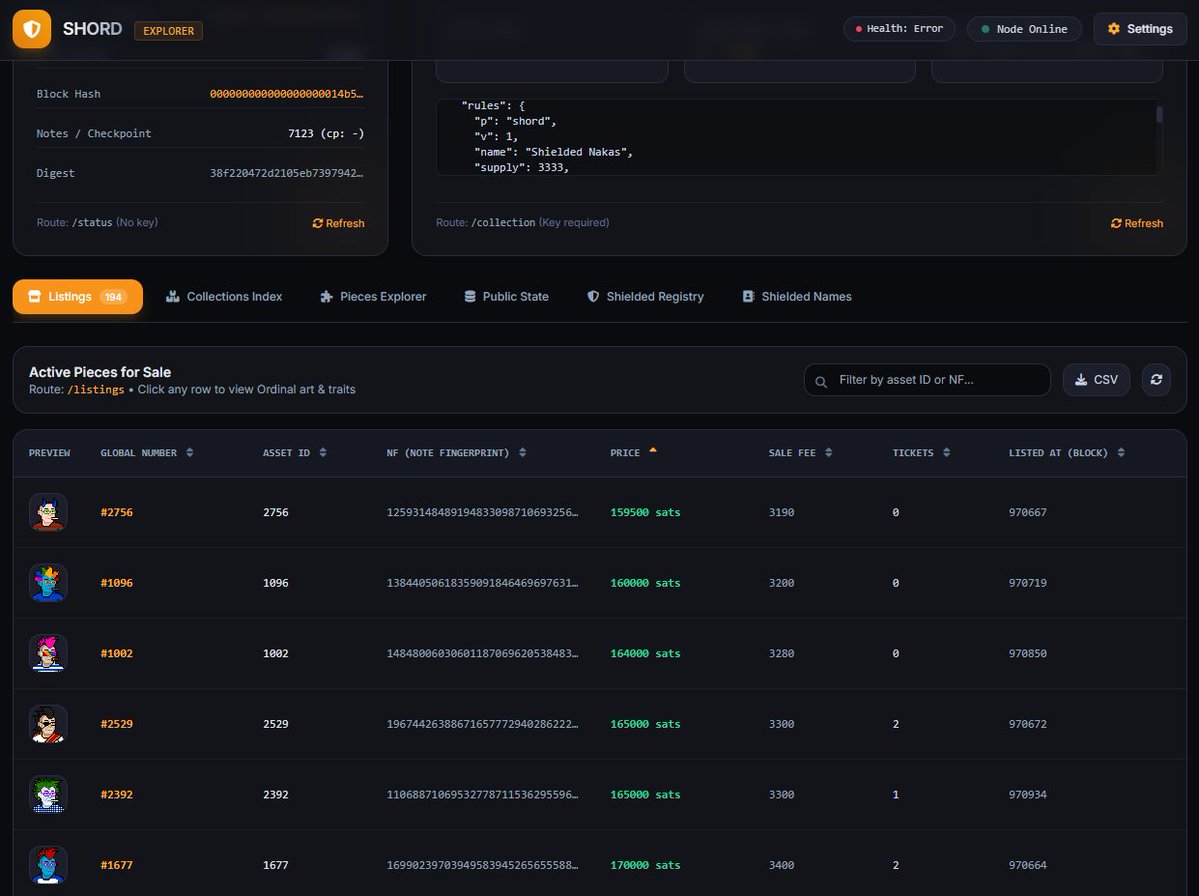Open Settings via the gear button
Image resolution: width=1199 pixels, height=896 pixels.
1139,29
